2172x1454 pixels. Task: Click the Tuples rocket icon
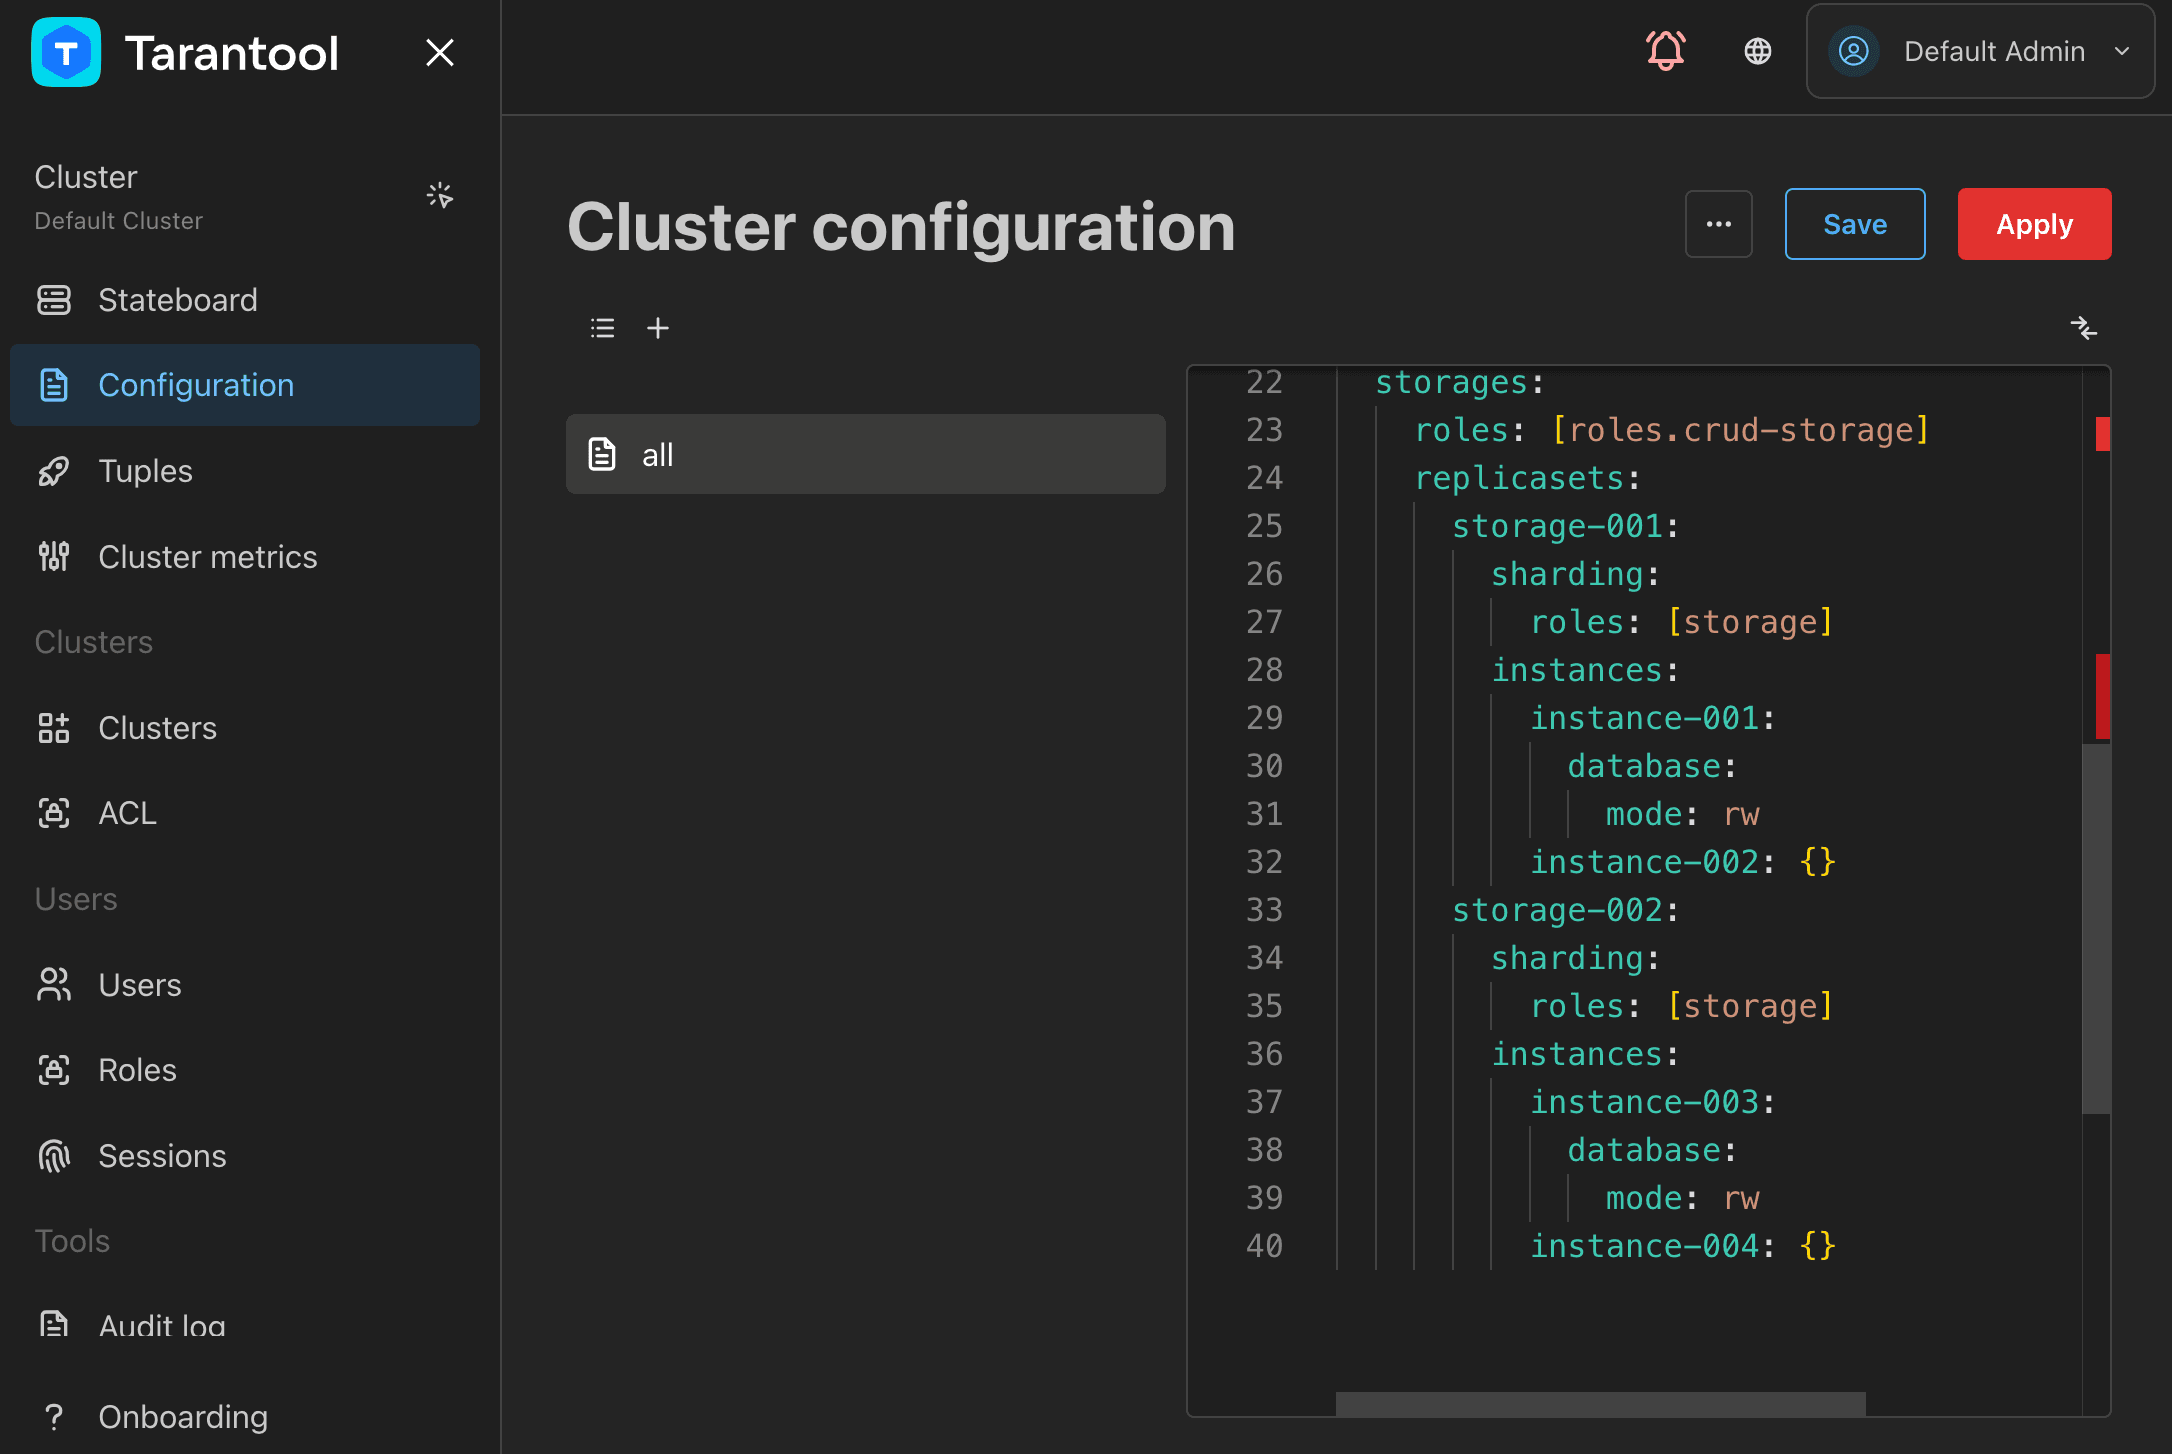(x=54, y=471)
